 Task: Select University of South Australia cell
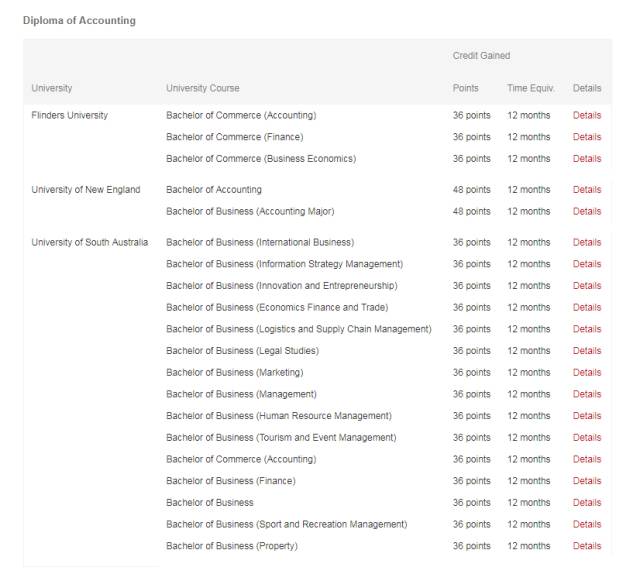point(89,243)
